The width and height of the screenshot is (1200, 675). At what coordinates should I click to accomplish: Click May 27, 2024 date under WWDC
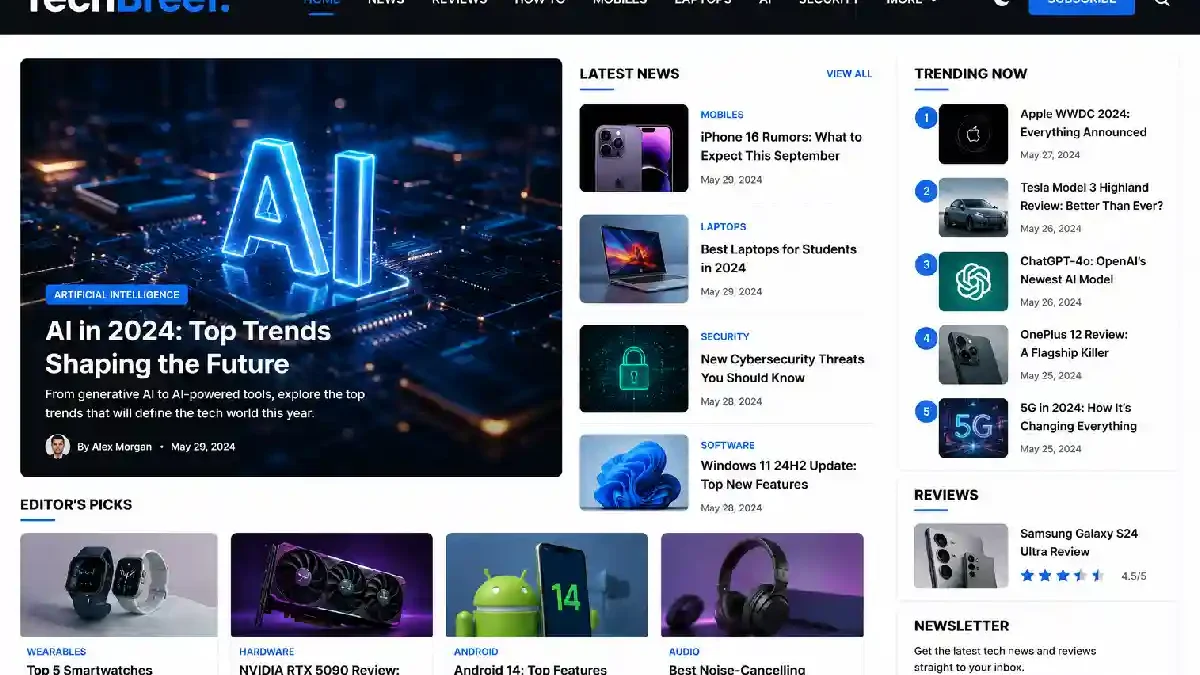1050,155
